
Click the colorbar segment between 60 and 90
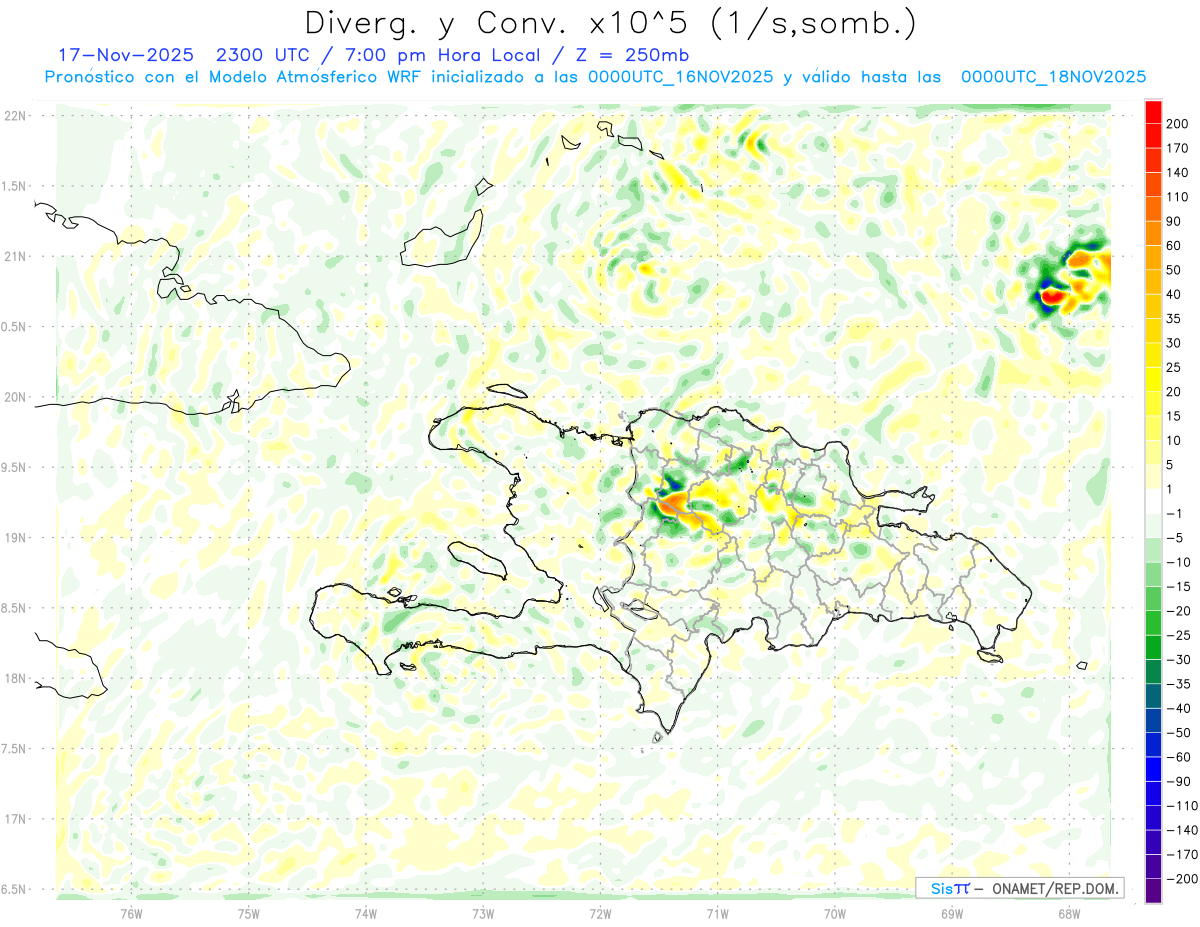[x=1153, y=233]
